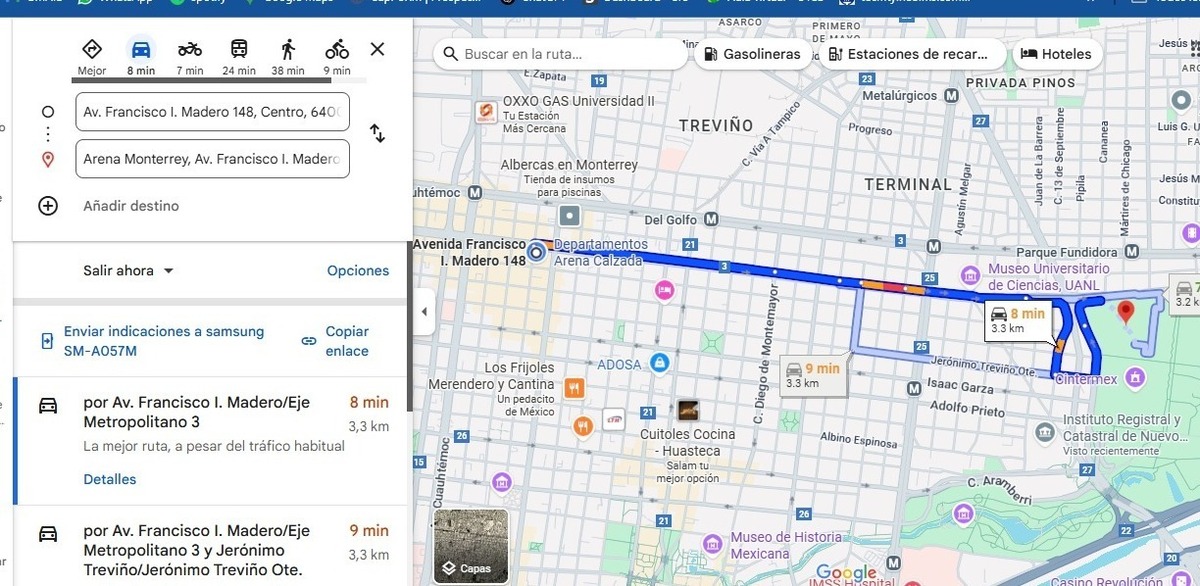Switch to cycling mode, 9 min
1200x586 pixels.
[x=337, y=57]
